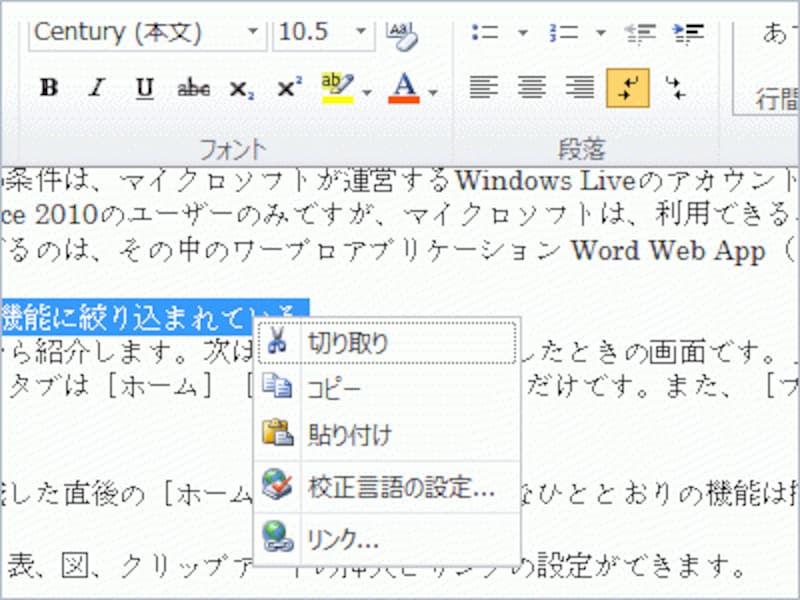The image size is (800, 600).
Task: Apply Subscript formatting
Action: 241,89
